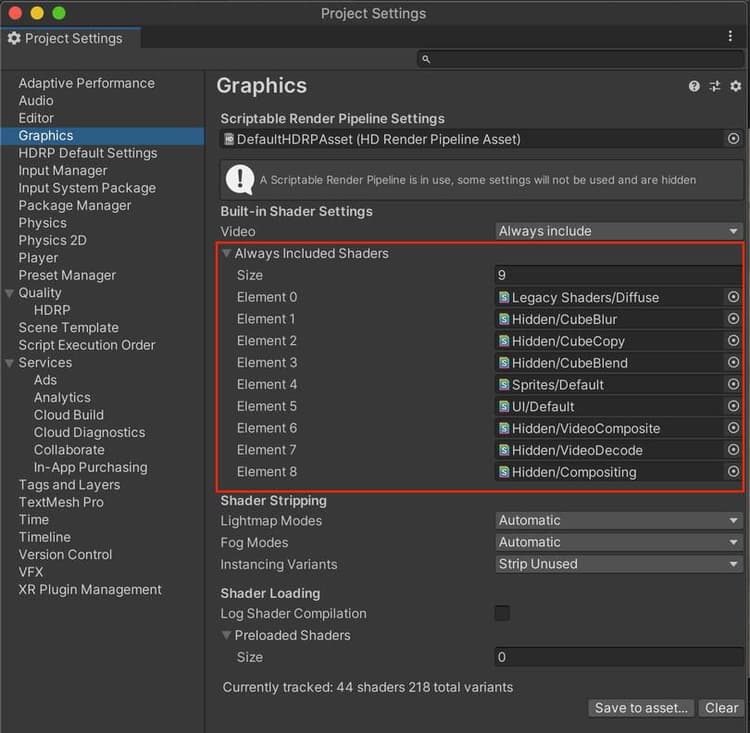The height and width of the screenshot is (733, 750).
Task: Toggle Log Shader Compilation checkbox
Action: (x=502, y=613)
